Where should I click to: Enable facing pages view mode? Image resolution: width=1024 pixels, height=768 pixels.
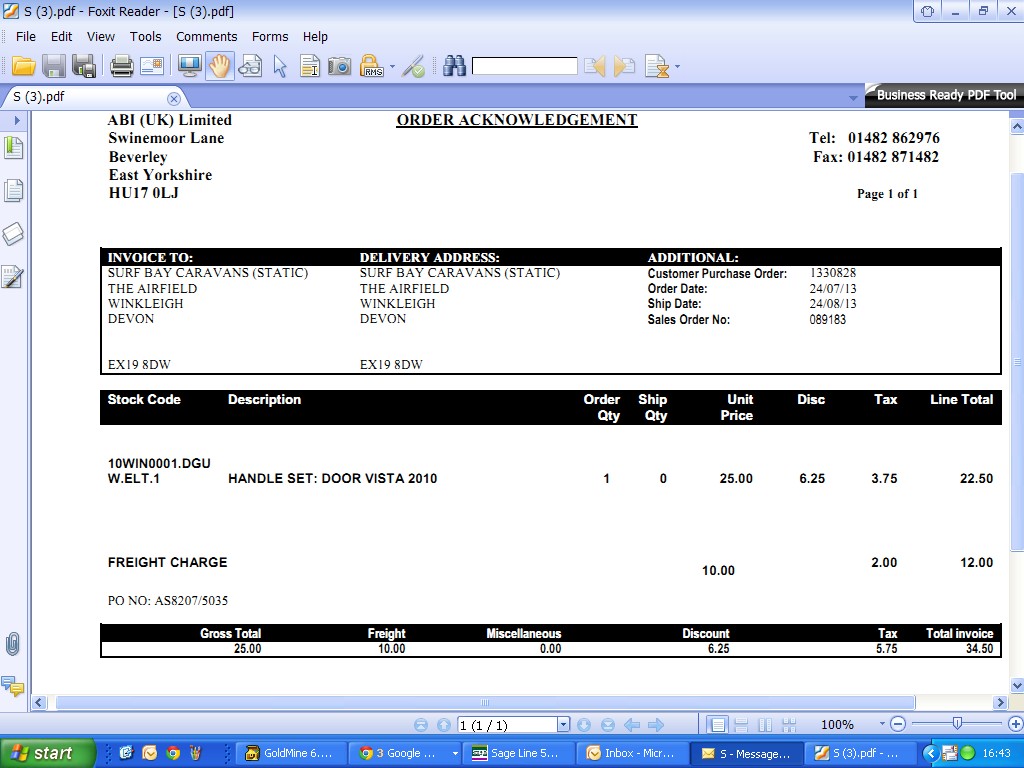coord(765,725)
